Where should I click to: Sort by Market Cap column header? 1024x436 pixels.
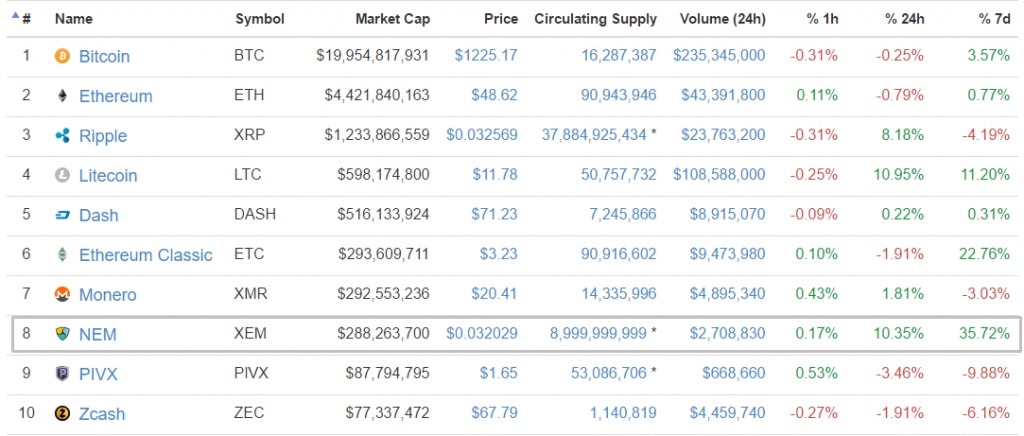[392, 19]
